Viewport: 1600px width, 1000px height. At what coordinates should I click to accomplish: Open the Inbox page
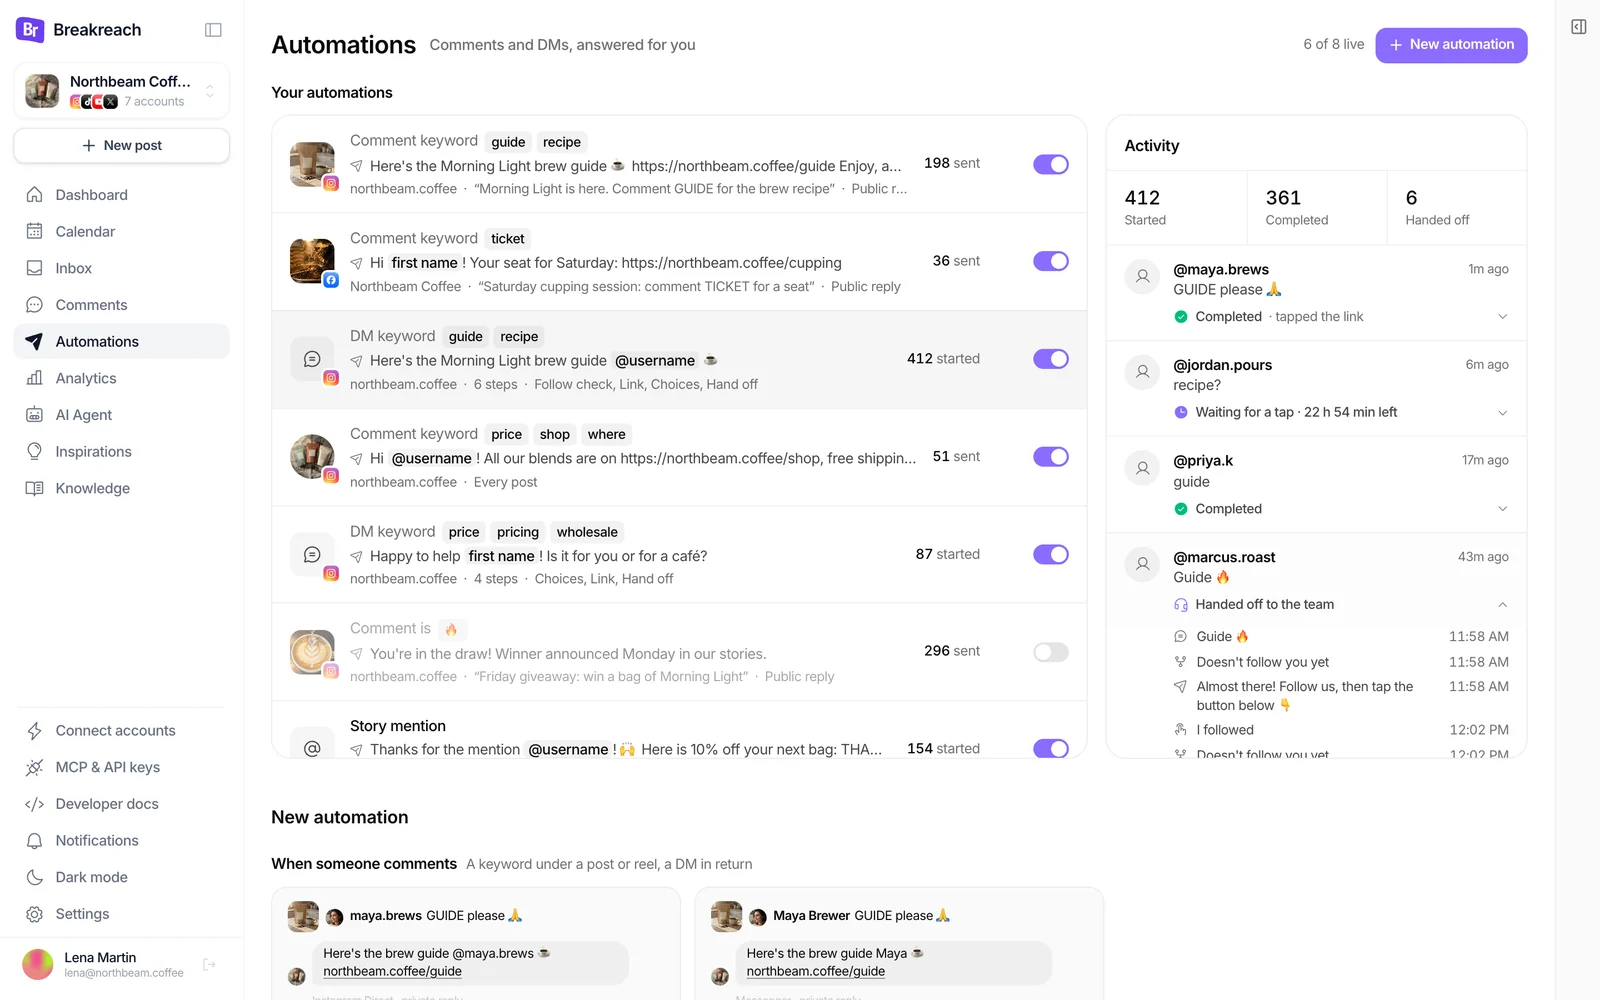(121, 268)
